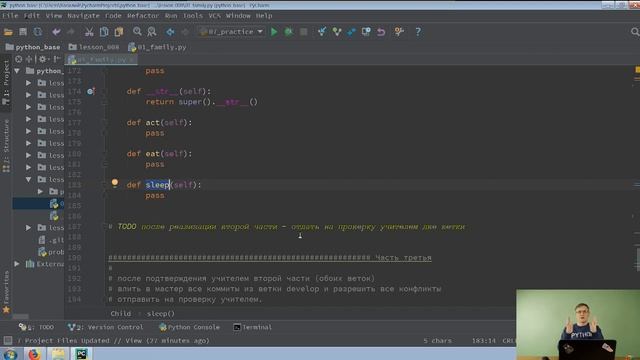Click the intention lightbulb beside def sleep
The height and width of the screenshot is (360, 640).
(x=115, y=182)
